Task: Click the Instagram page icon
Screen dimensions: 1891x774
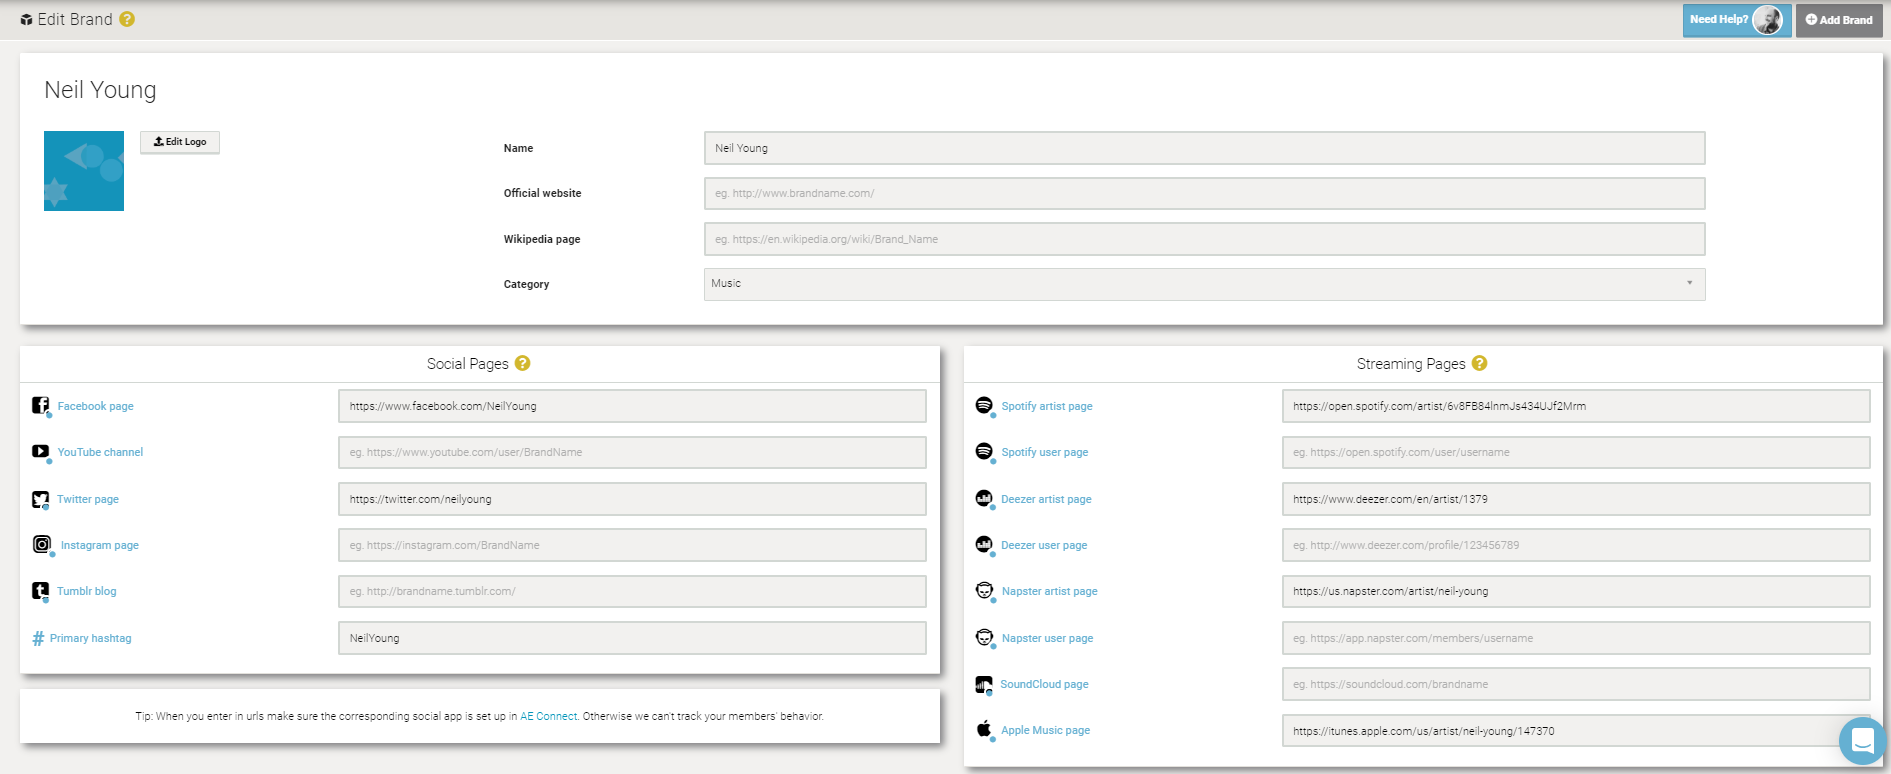Action: coord(42,545)
